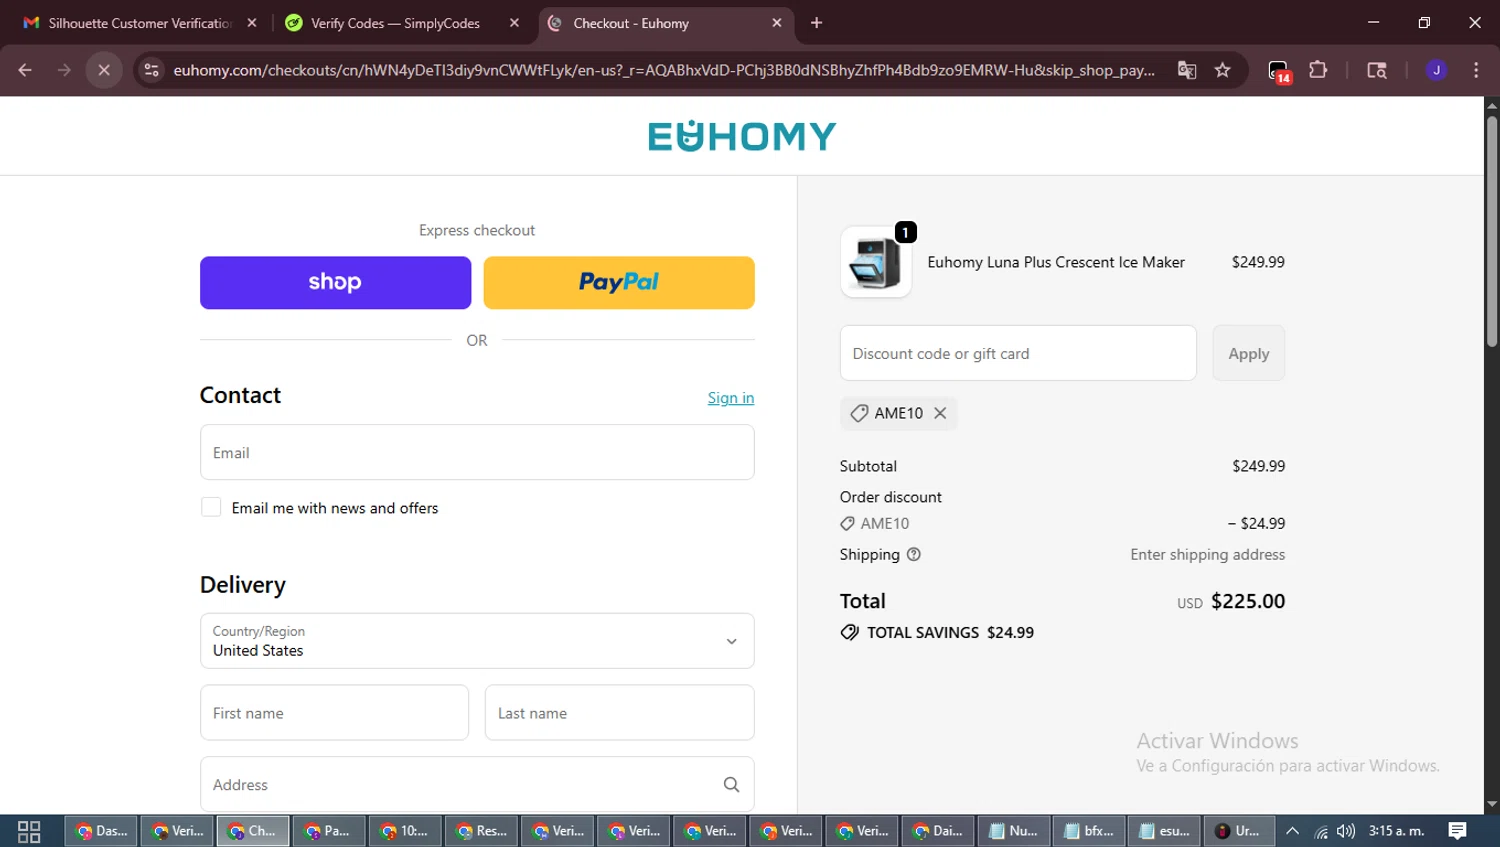The image size is (1500, 847).
Task: Open the bfx... taskbar item
Action: click(x=1089, y=831)
